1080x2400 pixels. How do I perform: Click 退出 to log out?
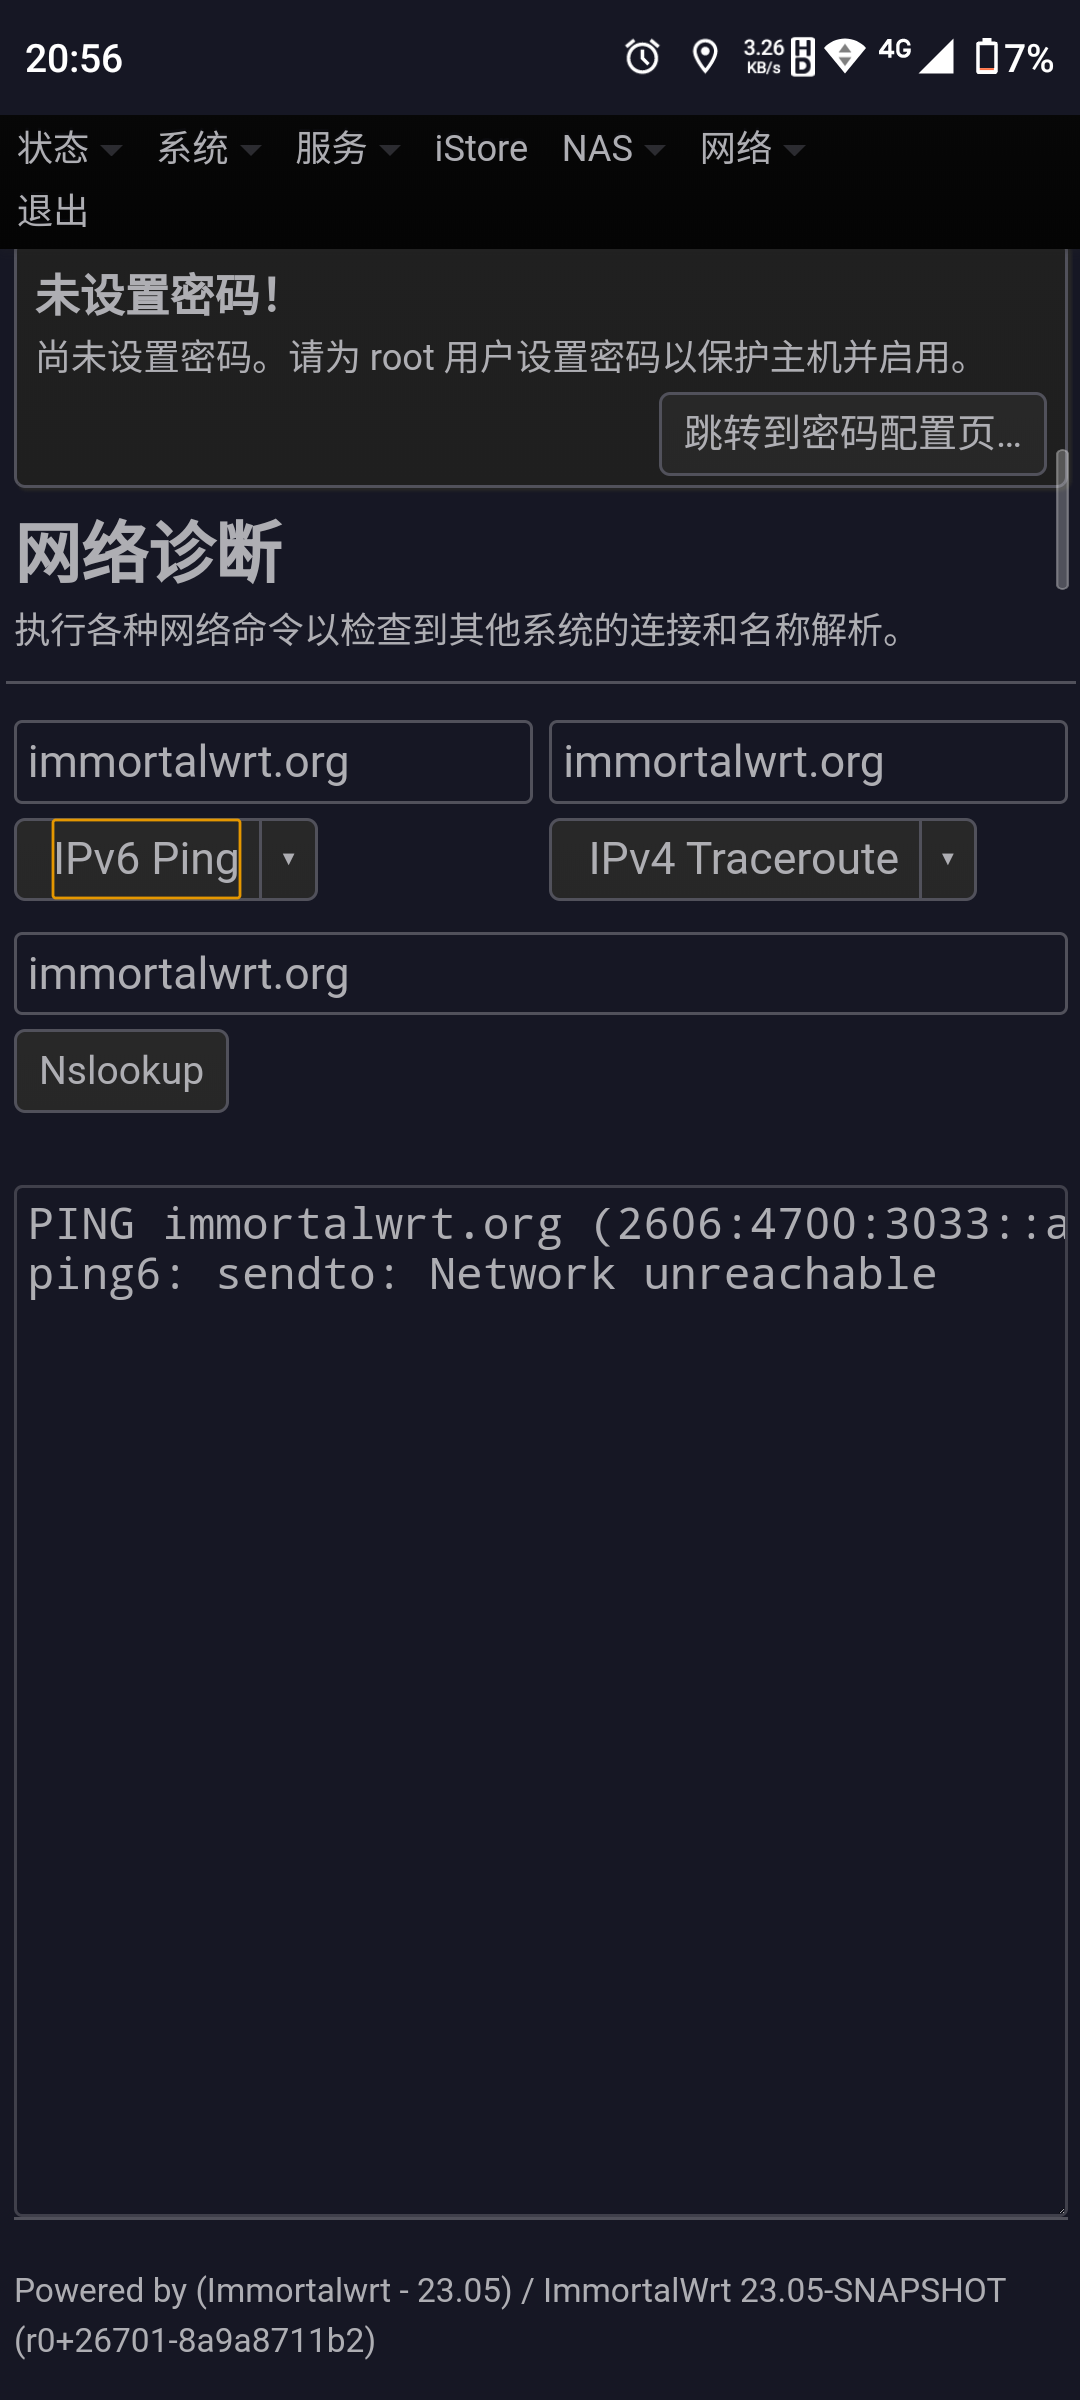pyautogui.click(x=53, y=211)
